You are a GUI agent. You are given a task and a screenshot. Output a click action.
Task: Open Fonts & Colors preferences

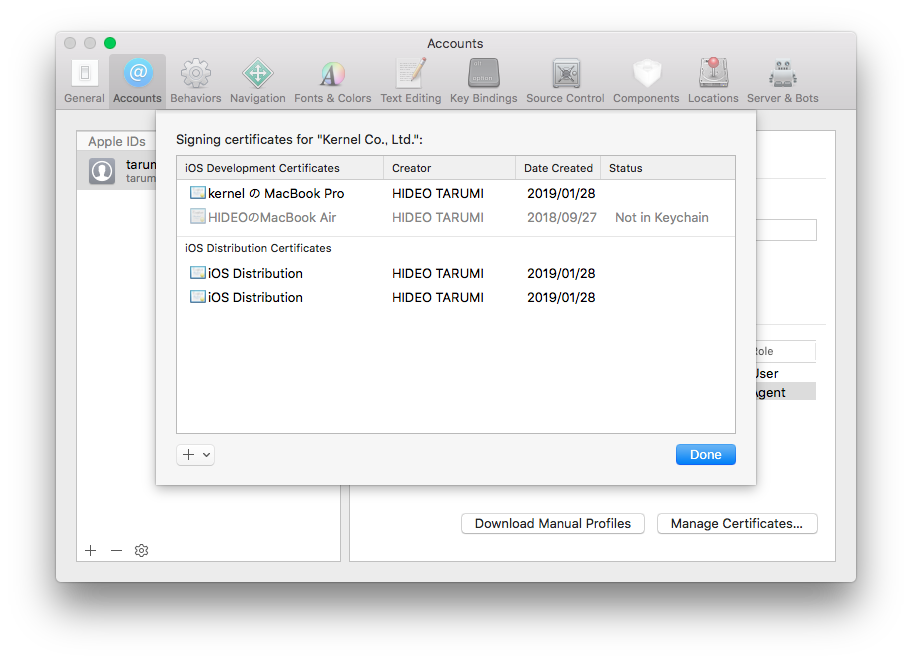pyautogui.click(x=332, y=81)
